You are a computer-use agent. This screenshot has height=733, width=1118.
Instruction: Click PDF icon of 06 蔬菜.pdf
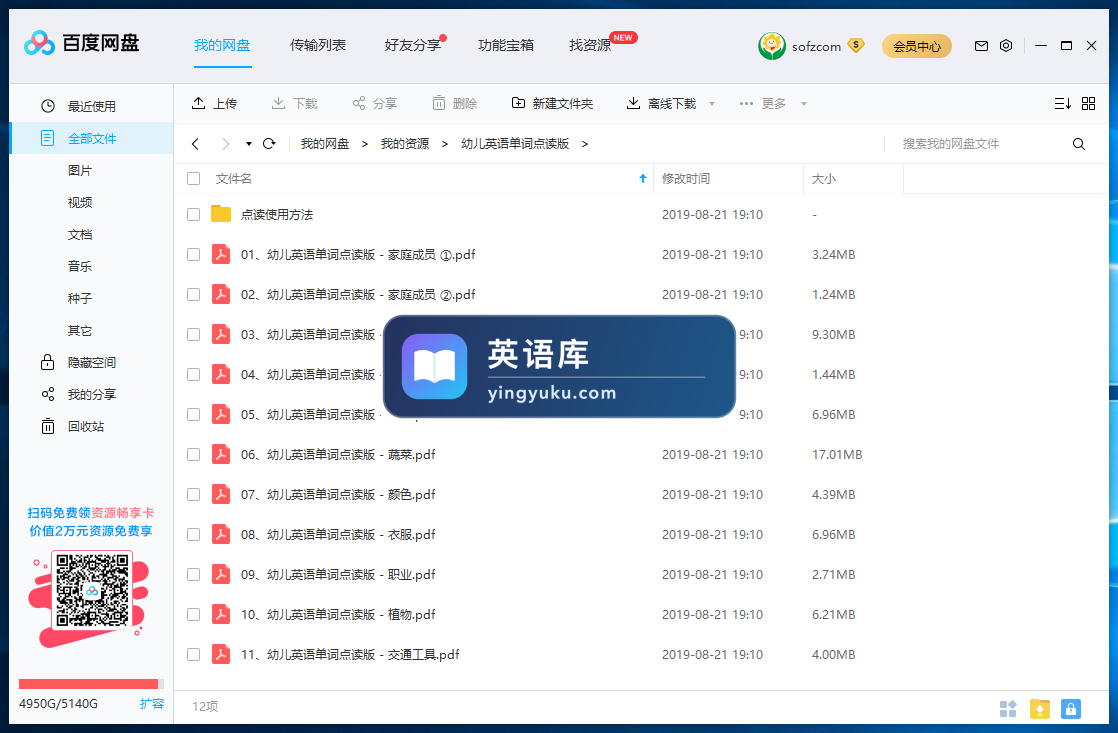pyautogui.click(x=221, y=454)
